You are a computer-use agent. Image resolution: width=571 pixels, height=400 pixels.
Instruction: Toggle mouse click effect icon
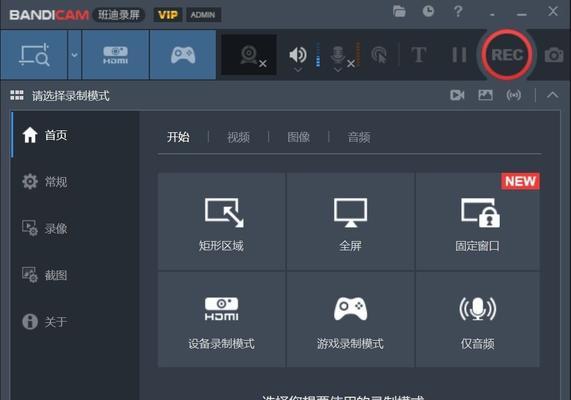(x=379, y=55)
